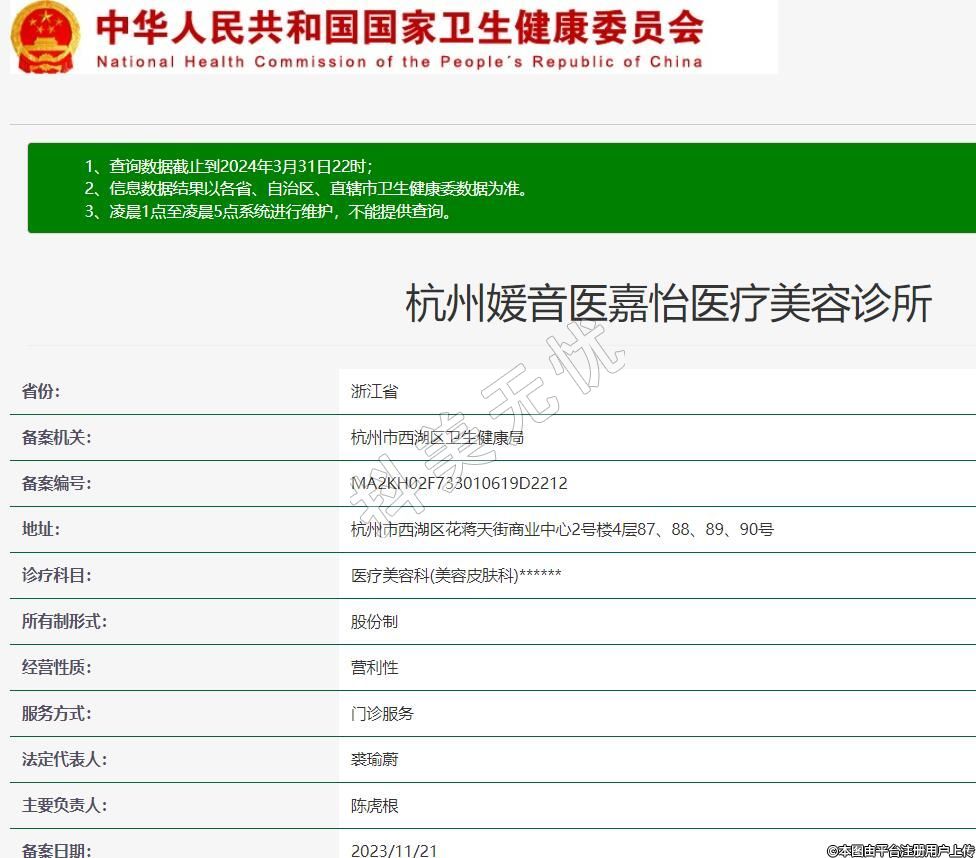Viewport: 976px width, 858px height.
Task: Click the 股份制 ownership form value
Action: pyautogui.click(x=374, y=621)
